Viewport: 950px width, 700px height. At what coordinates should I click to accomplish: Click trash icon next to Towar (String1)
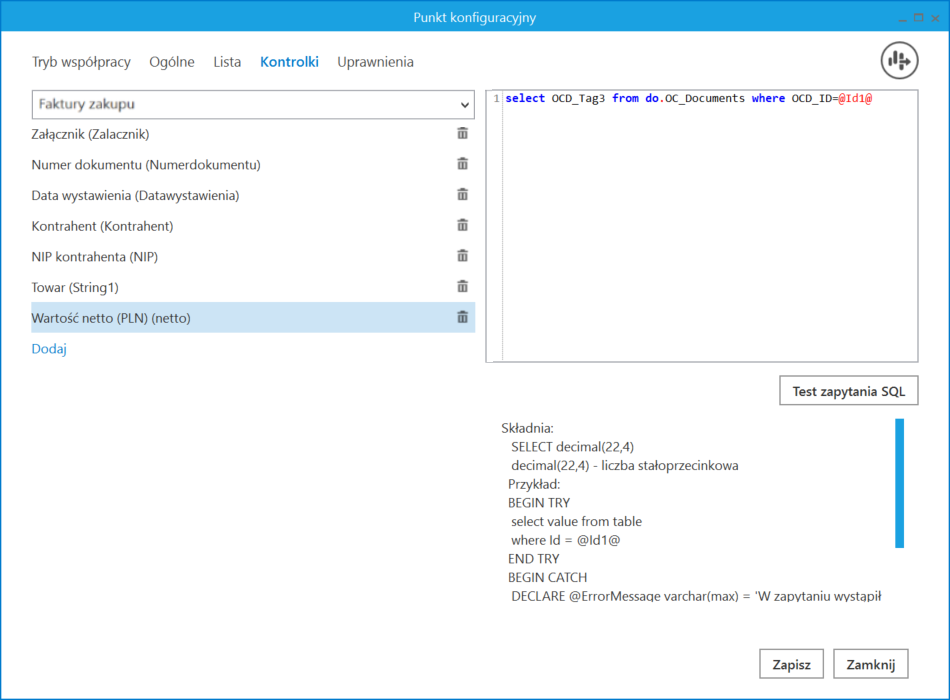click(462, 287)
